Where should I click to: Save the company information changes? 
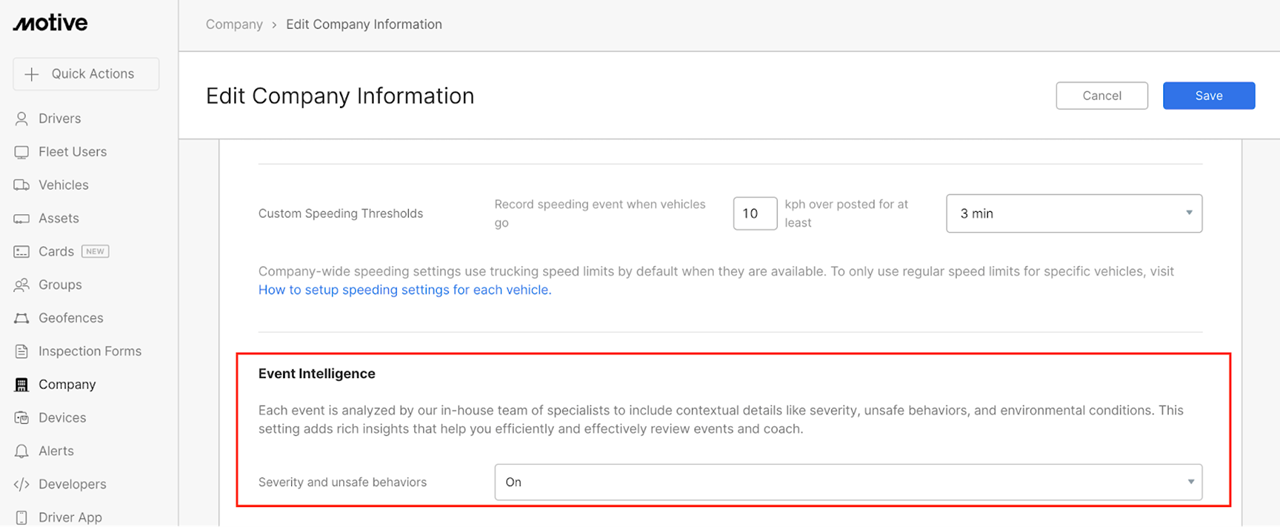pos(1209,95)
